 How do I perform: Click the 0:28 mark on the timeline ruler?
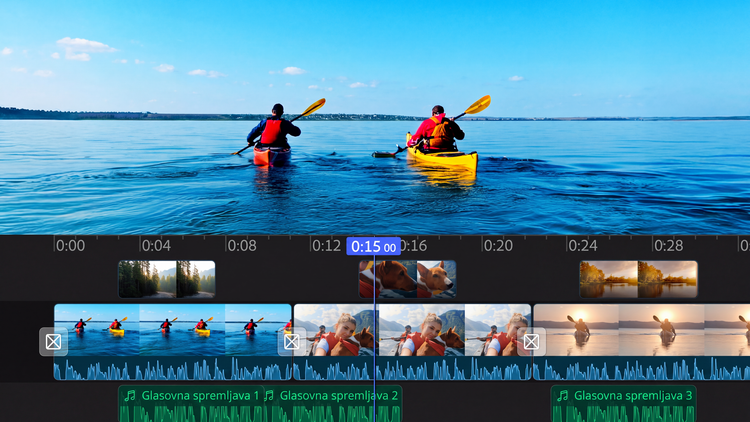coord(669,246)
